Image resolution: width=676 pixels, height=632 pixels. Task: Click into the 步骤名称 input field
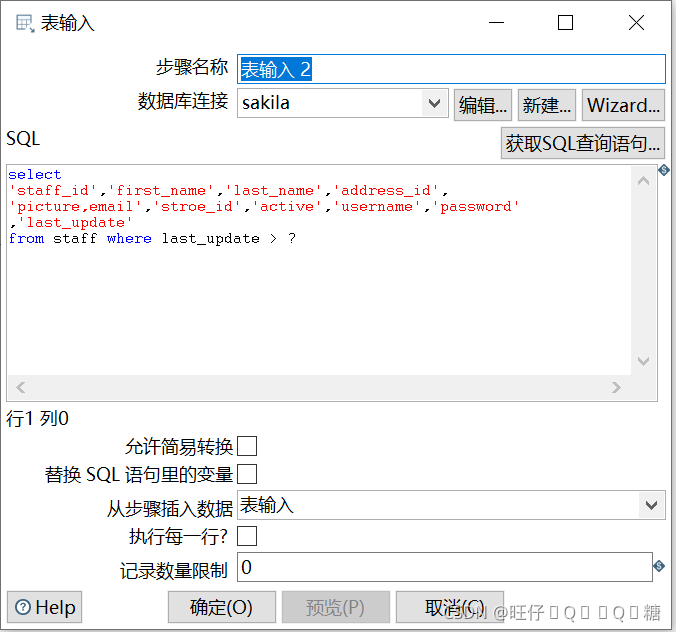[451, 69]
